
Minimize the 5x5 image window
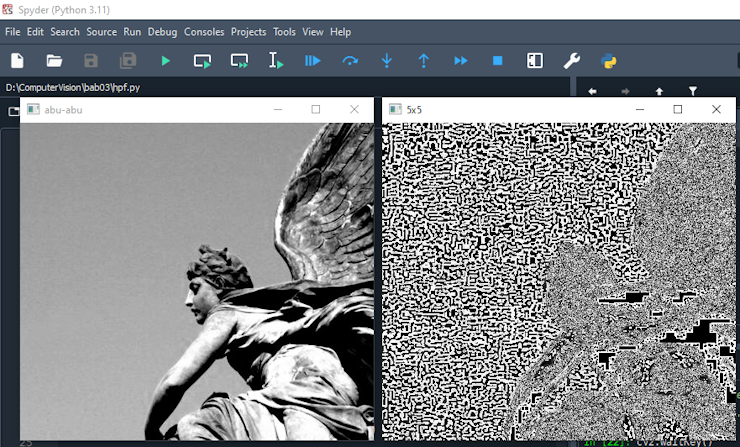(x=640, y=110)
